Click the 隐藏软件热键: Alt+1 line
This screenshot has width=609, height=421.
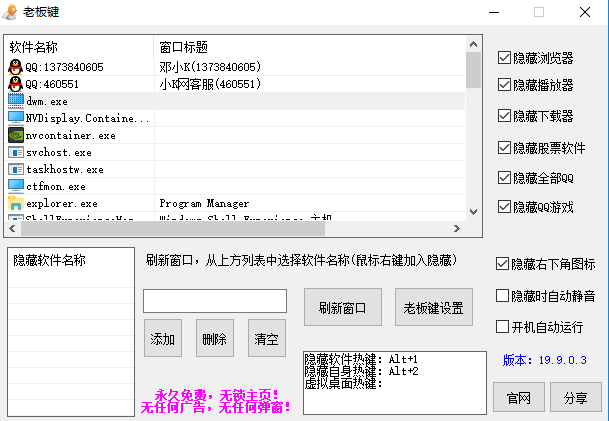coord(361,359)
